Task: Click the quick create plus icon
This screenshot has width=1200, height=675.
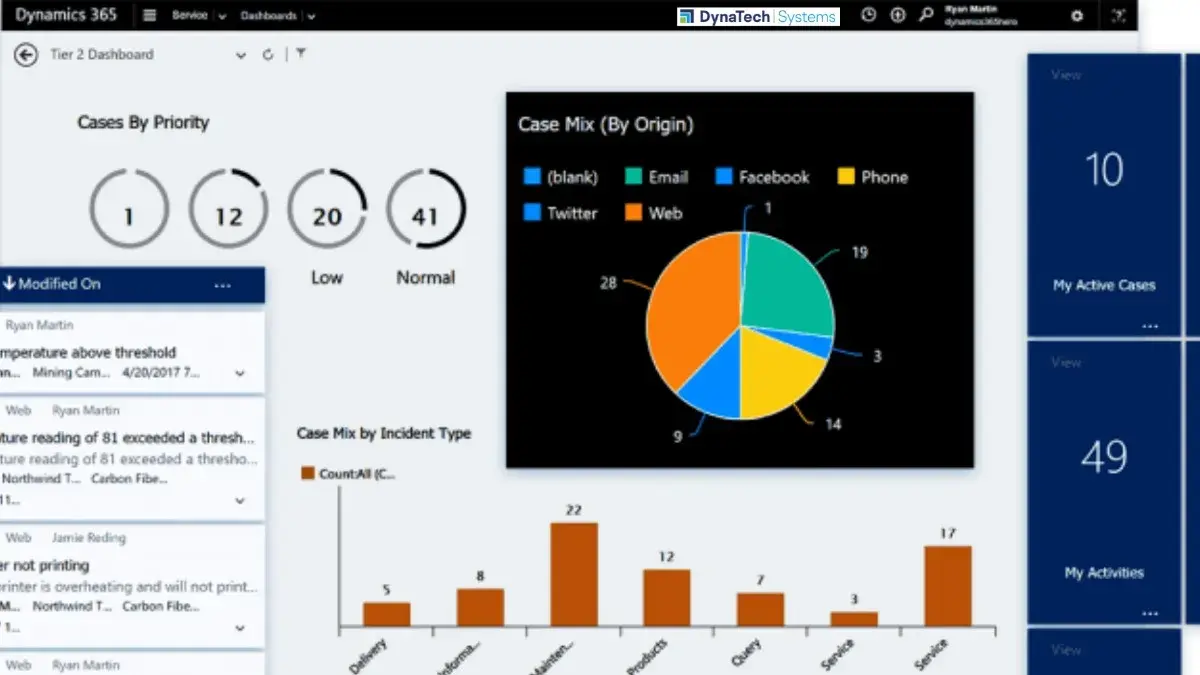Action: (x=898, y=15)
